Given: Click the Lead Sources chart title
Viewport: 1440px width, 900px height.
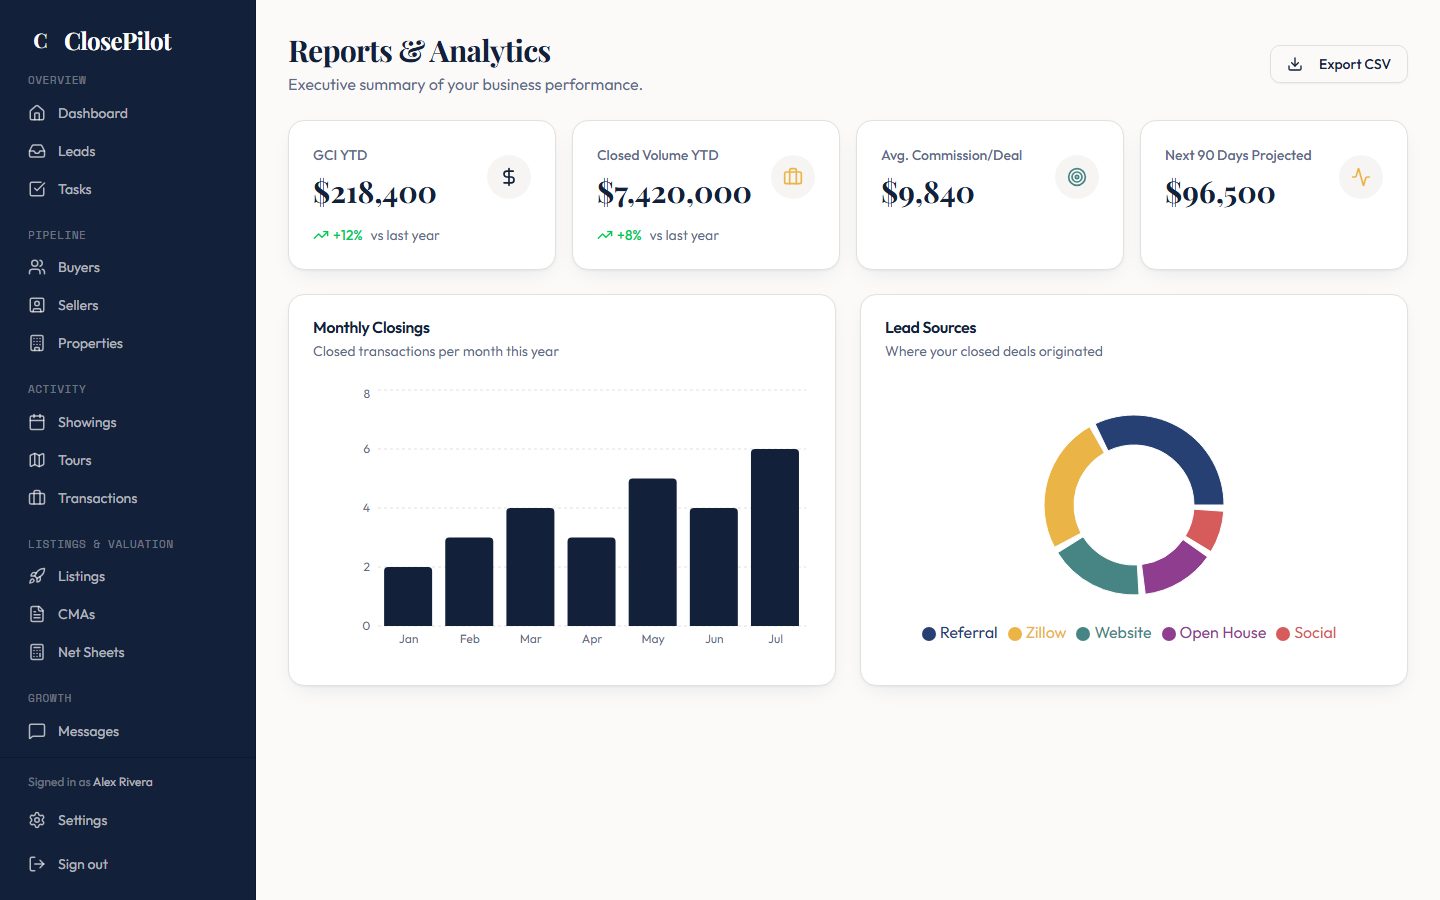Looking at the screenshot, I should tap(930, 327).
